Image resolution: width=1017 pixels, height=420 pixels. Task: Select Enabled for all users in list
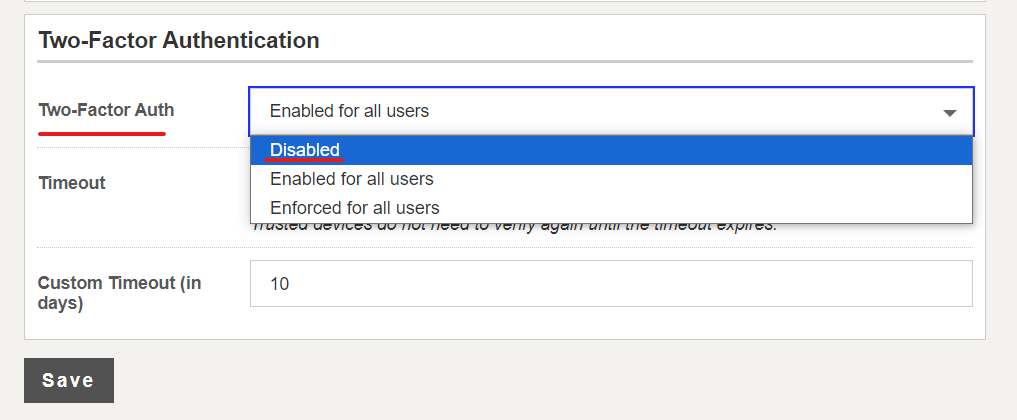coord(611,178)
